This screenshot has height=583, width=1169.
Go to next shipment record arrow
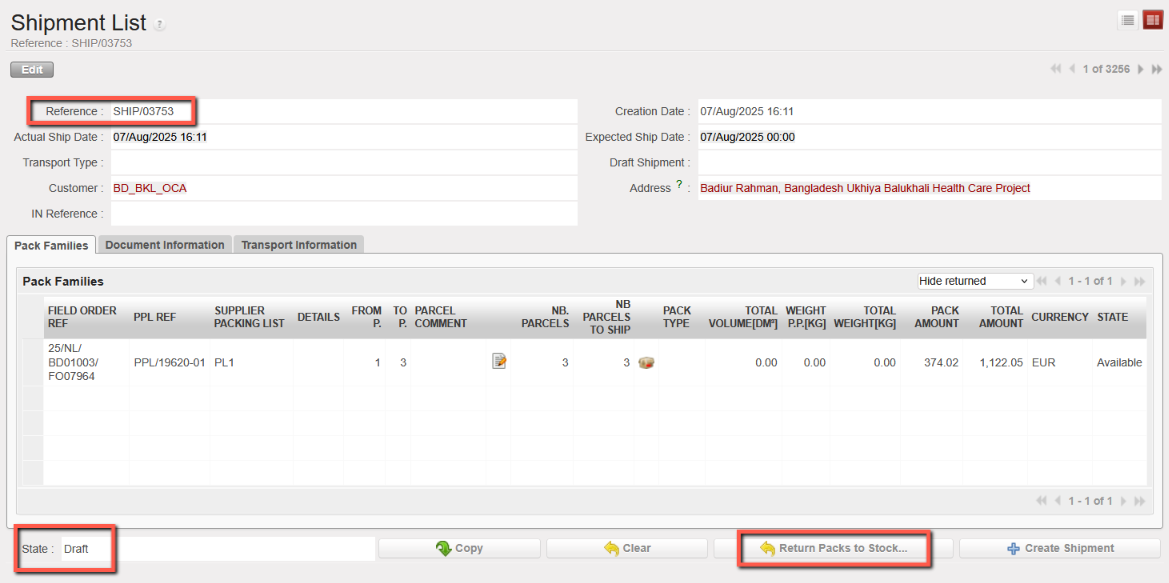pos(1141,69)
